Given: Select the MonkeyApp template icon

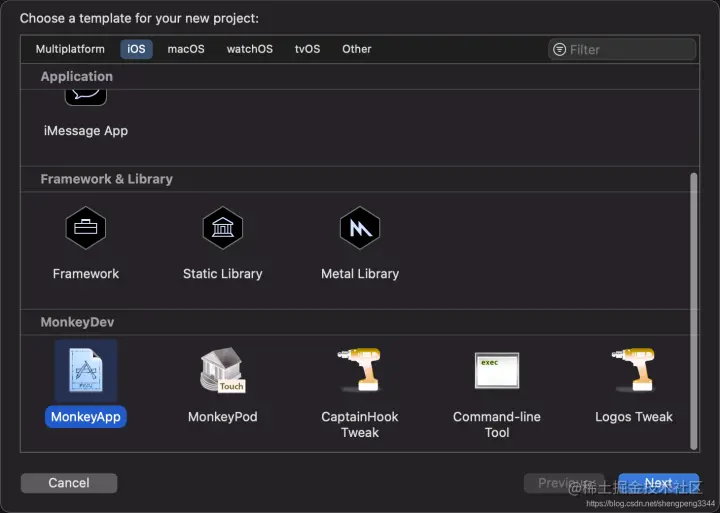Looking at the screenshot, I should [86, 370].
